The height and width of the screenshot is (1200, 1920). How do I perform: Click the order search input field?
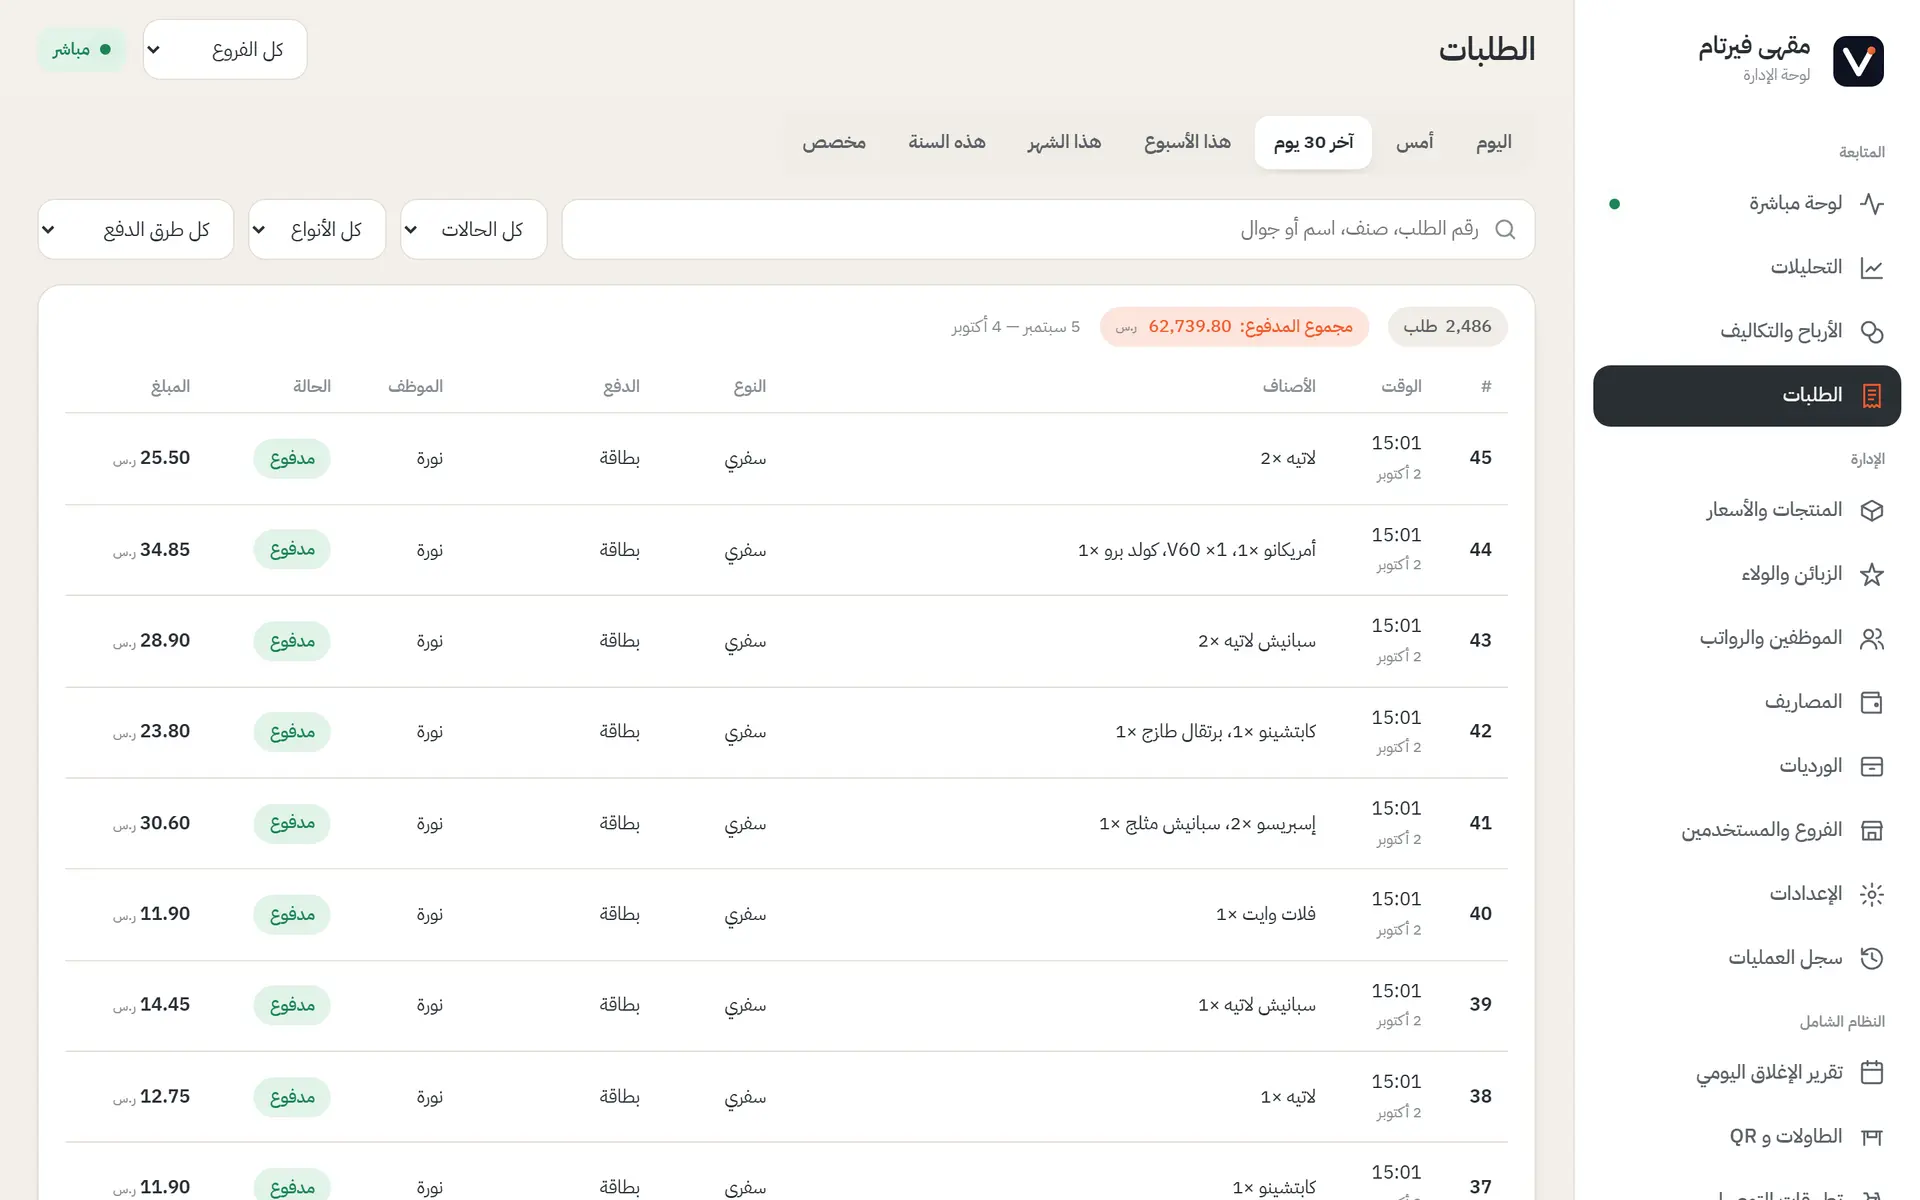1048,230
